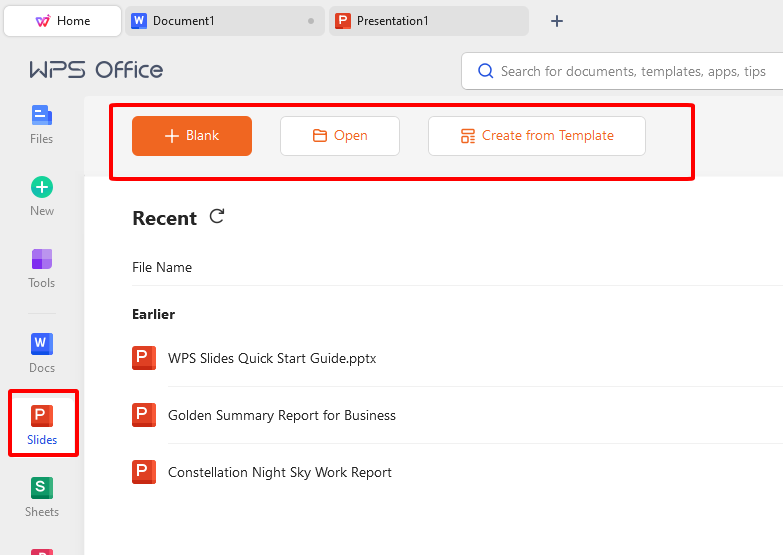The height and width of the screenshot is (555, 783).
Task: Refresh the Recent file list
Action: [217, 216]
